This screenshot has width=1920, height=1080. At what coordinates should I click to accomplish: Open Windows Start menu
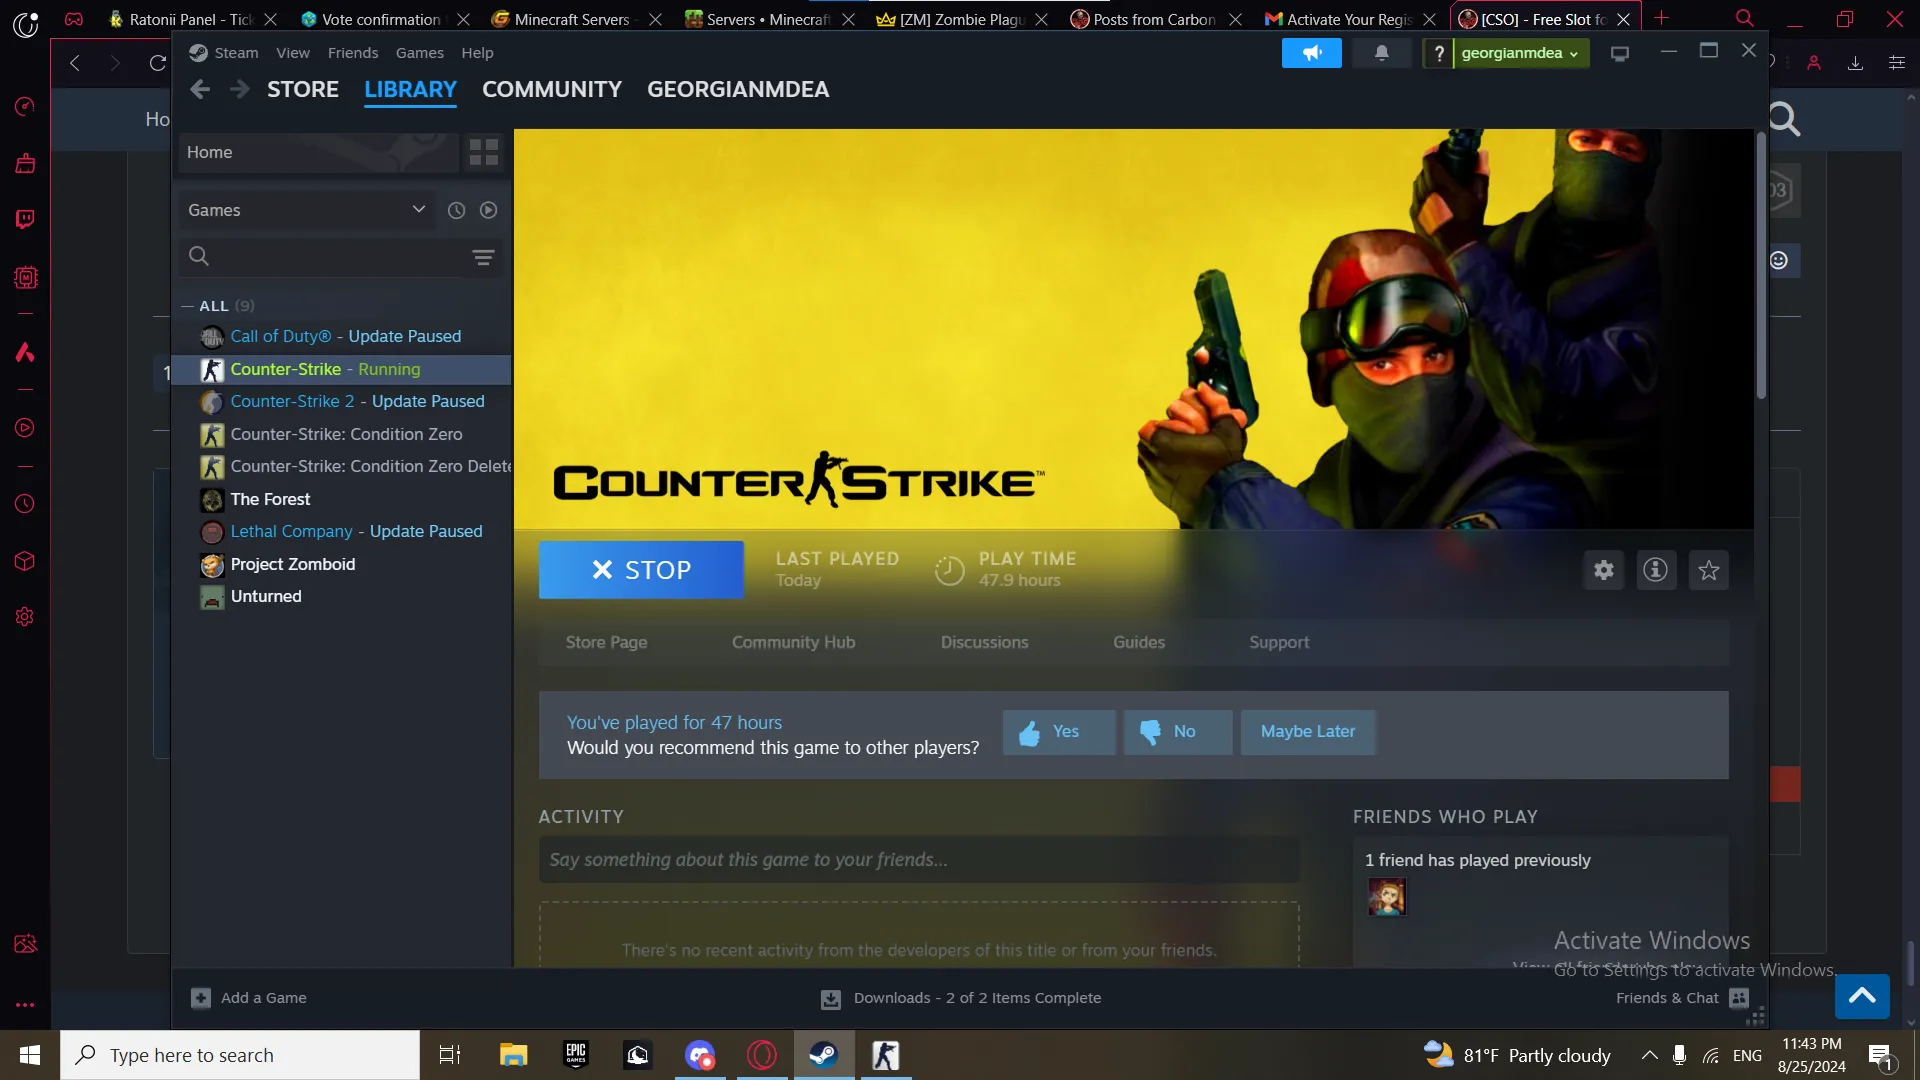(30, 1055)
